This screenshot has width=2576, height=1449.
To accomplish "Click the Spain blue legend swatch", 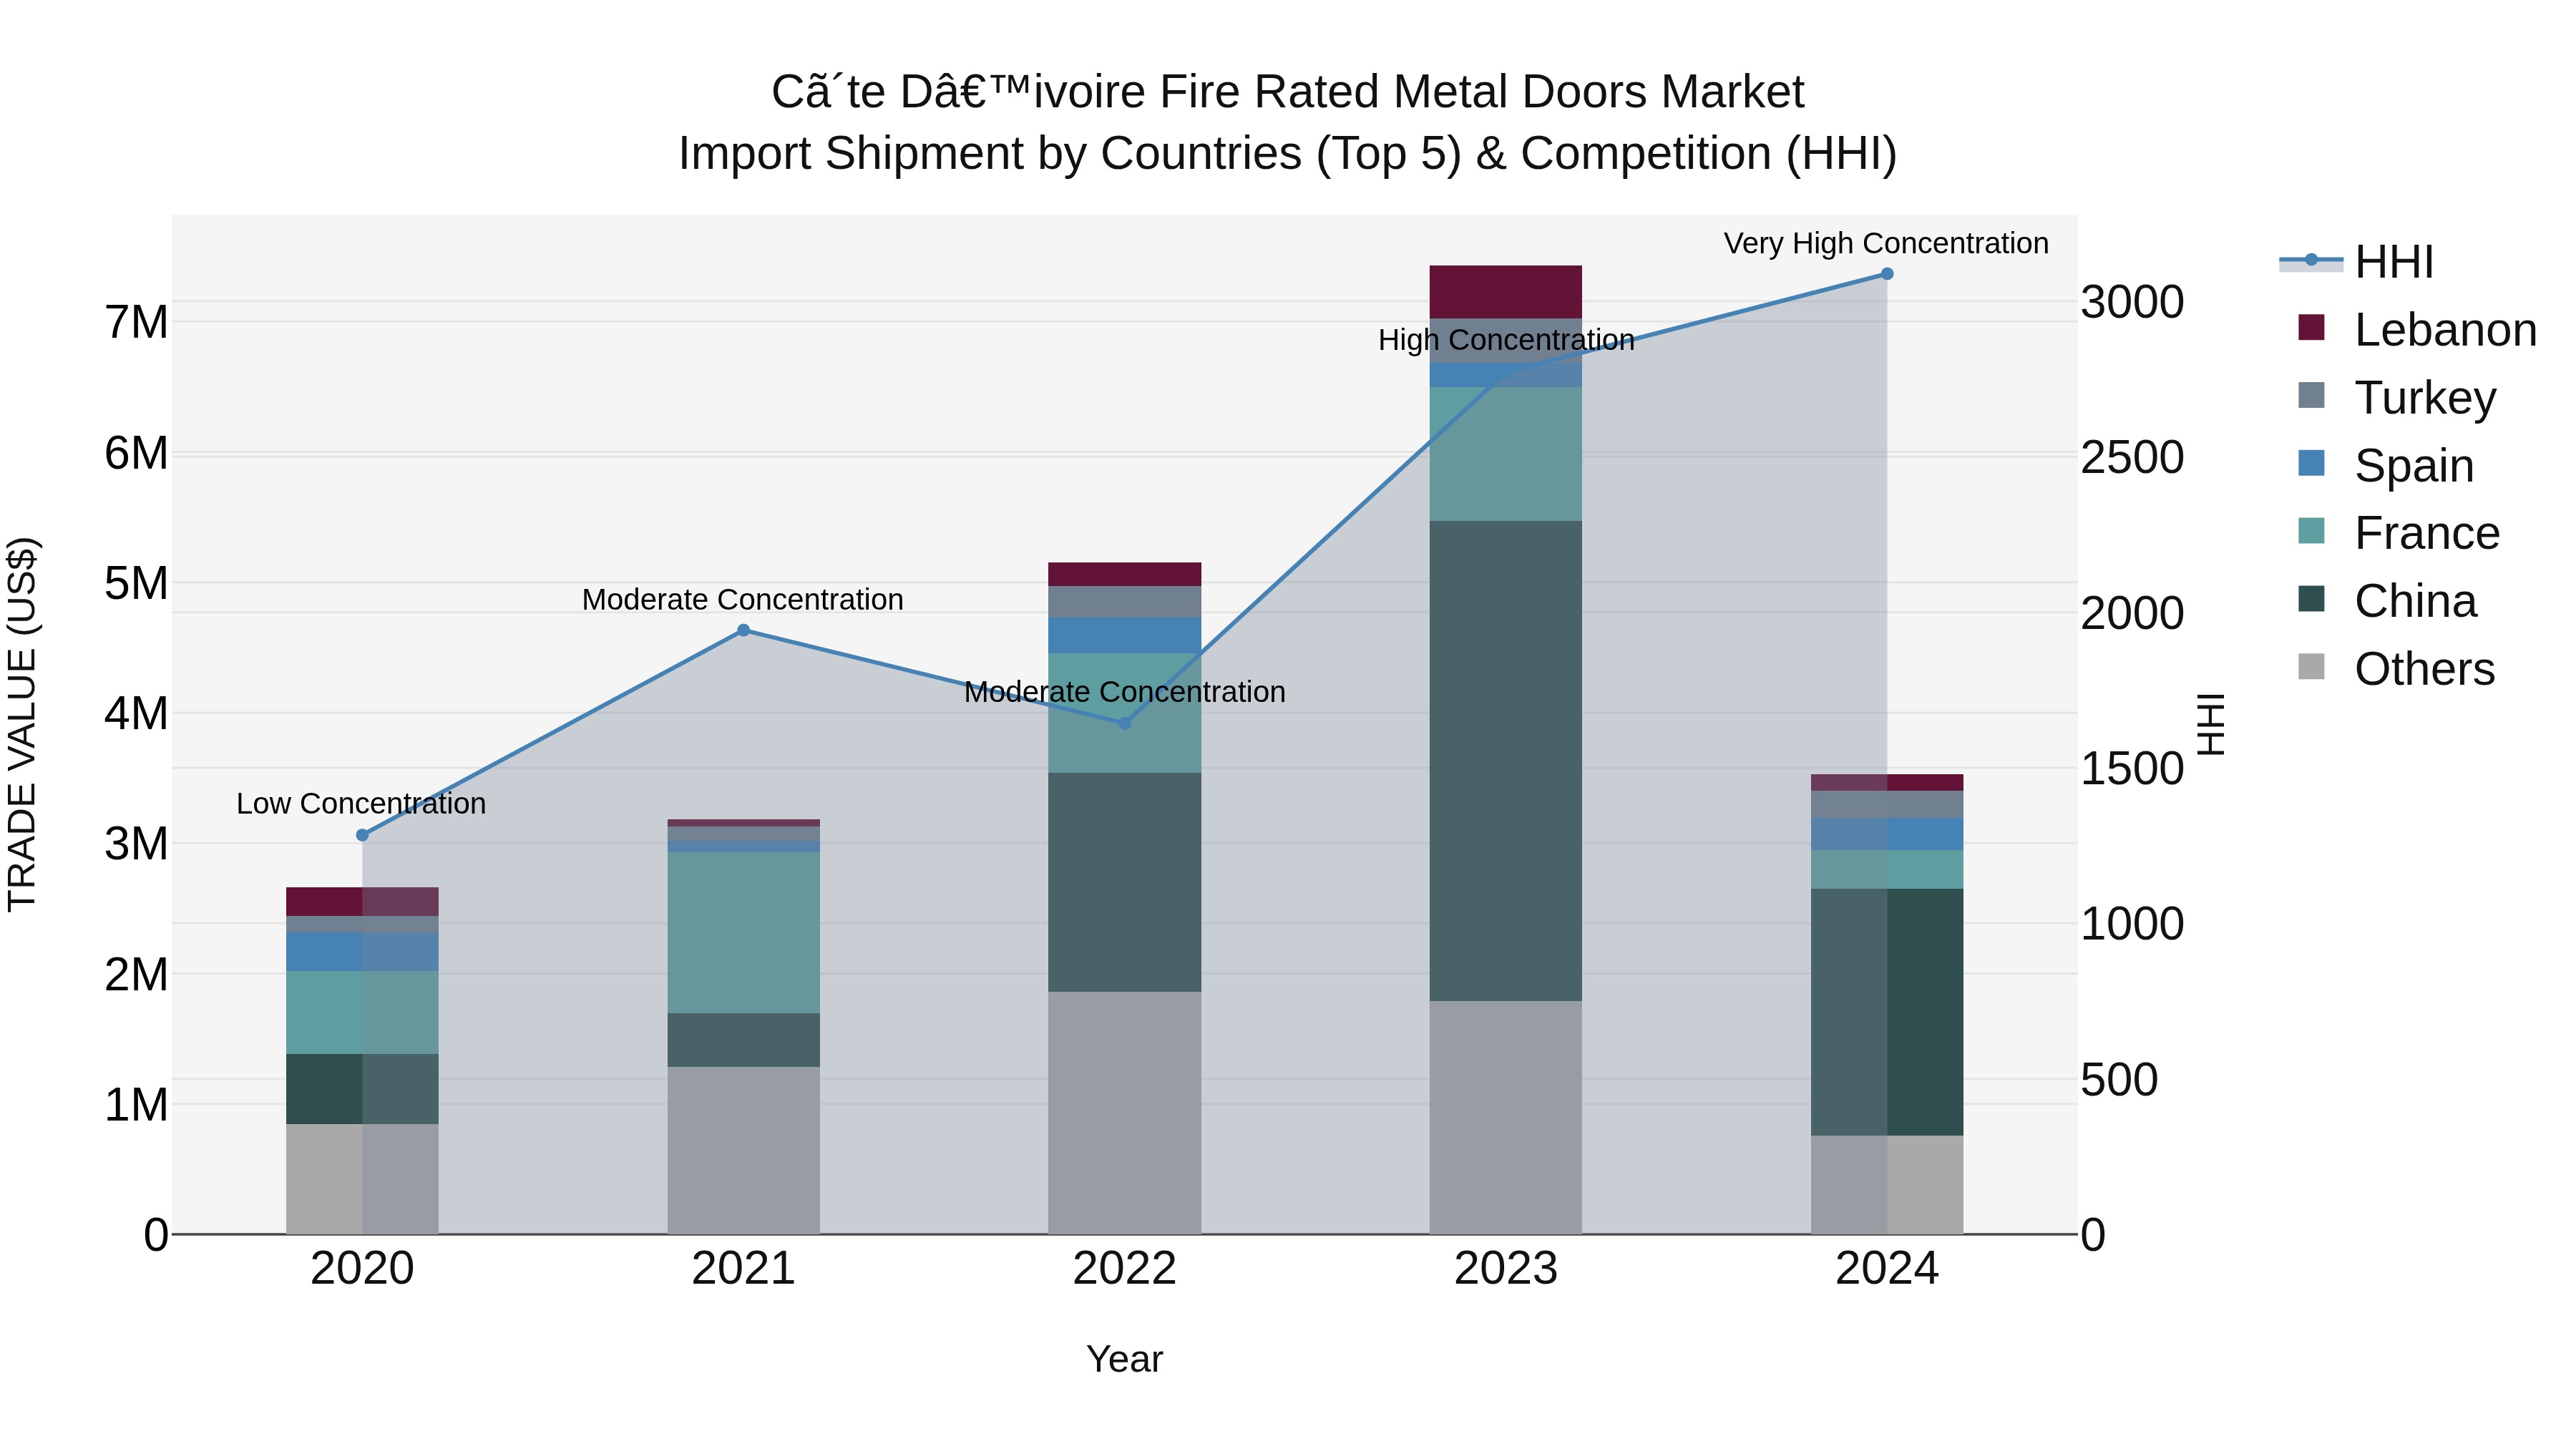I will [2311, 463].
